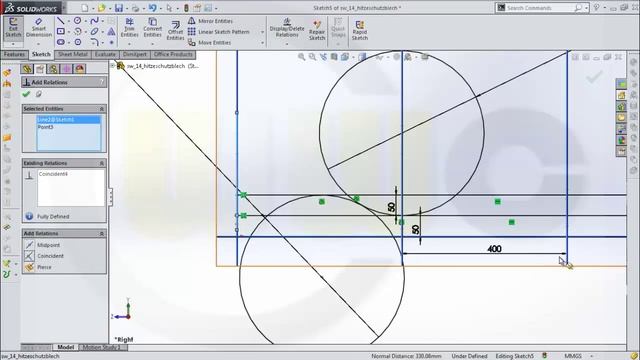This screenshot has height=360, width=640.
Task: Click Move Entities
Action: click(x=209, y=42)
